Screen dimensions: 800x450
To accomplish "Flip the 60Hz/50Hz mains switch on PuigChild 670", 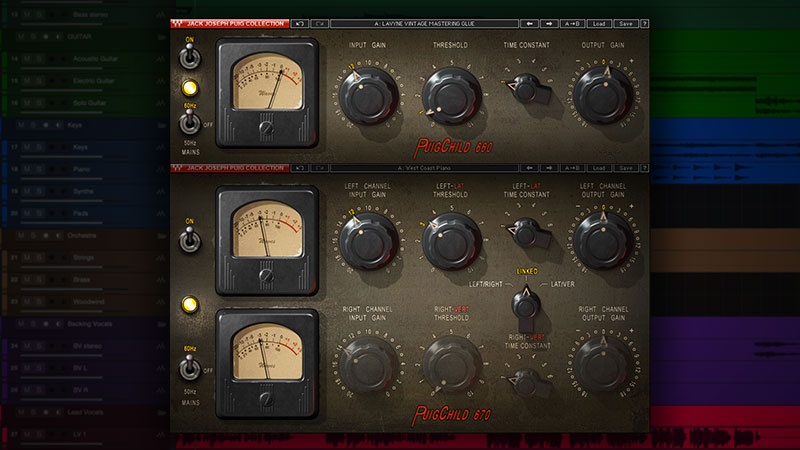I will pyautogui.click(x=189, y=366).
